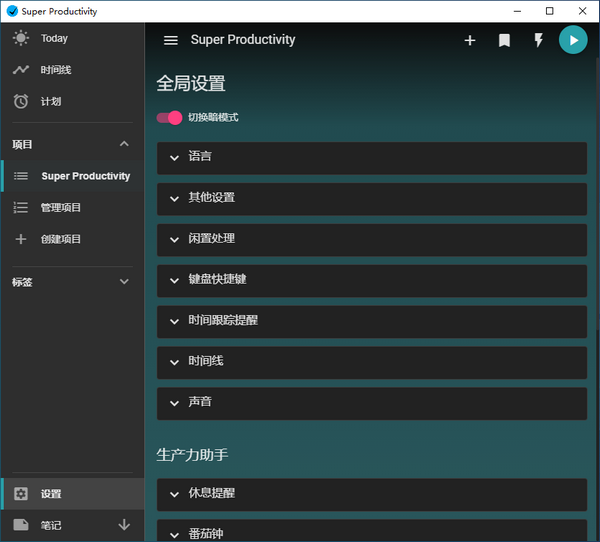This screenshot has height=542, width=600.
Task: Open the 时间线 item in sidebar
Action: 56,70
